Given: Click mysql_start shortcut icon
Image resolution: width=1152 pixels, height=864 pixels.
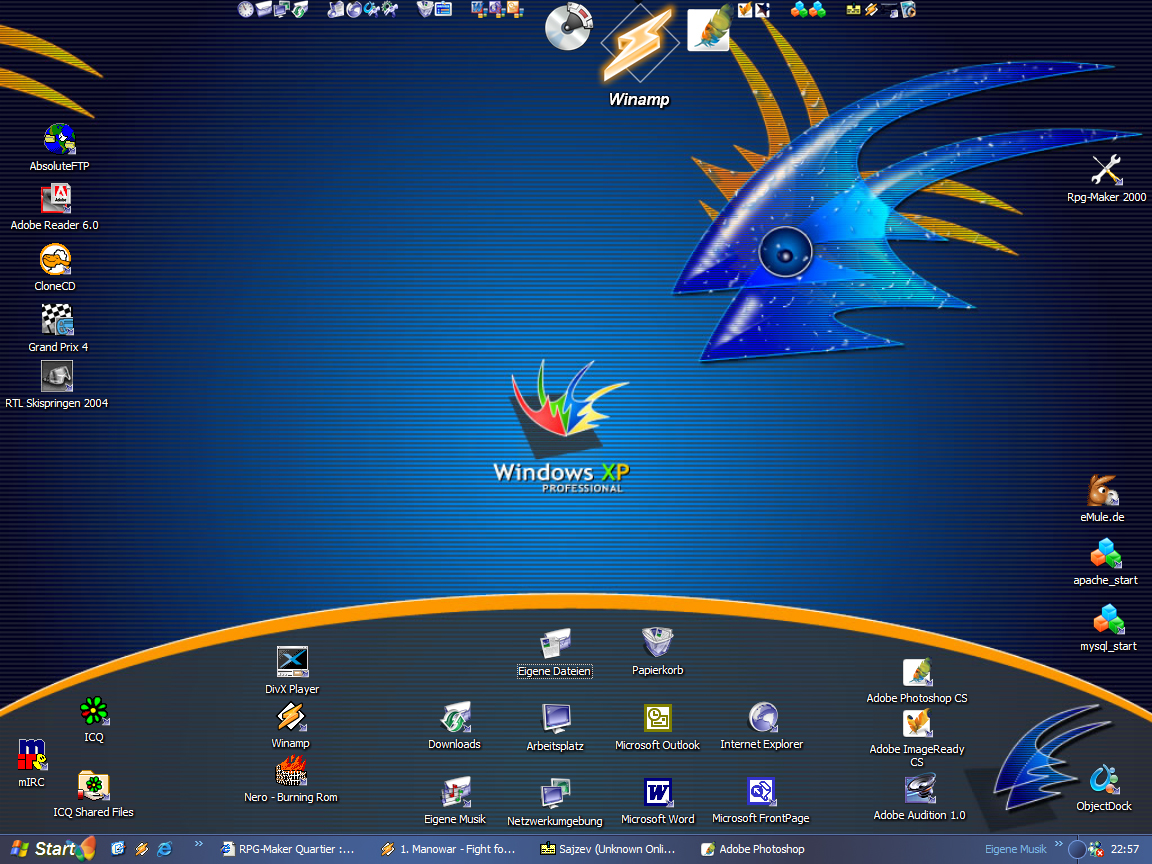Looking at the screenshot, I should pos(1108,620).
